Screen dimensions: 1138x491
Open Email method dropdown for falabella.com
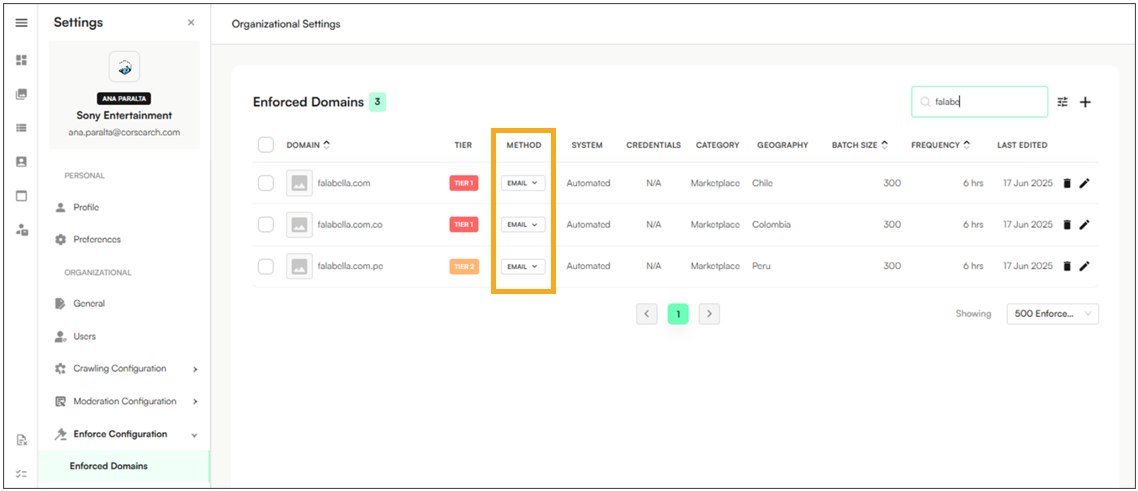point(523,183)
